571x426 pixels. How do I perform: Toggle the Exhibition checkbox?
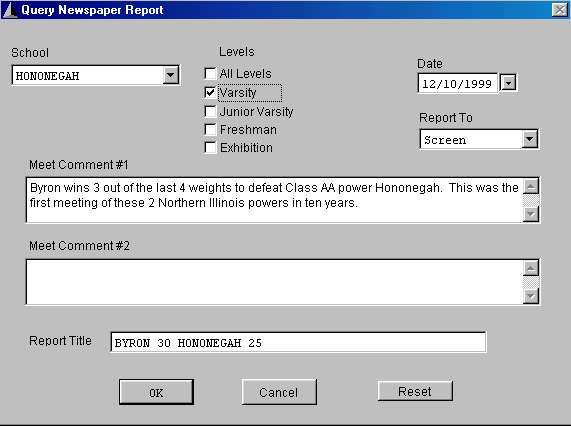point(210,147)
